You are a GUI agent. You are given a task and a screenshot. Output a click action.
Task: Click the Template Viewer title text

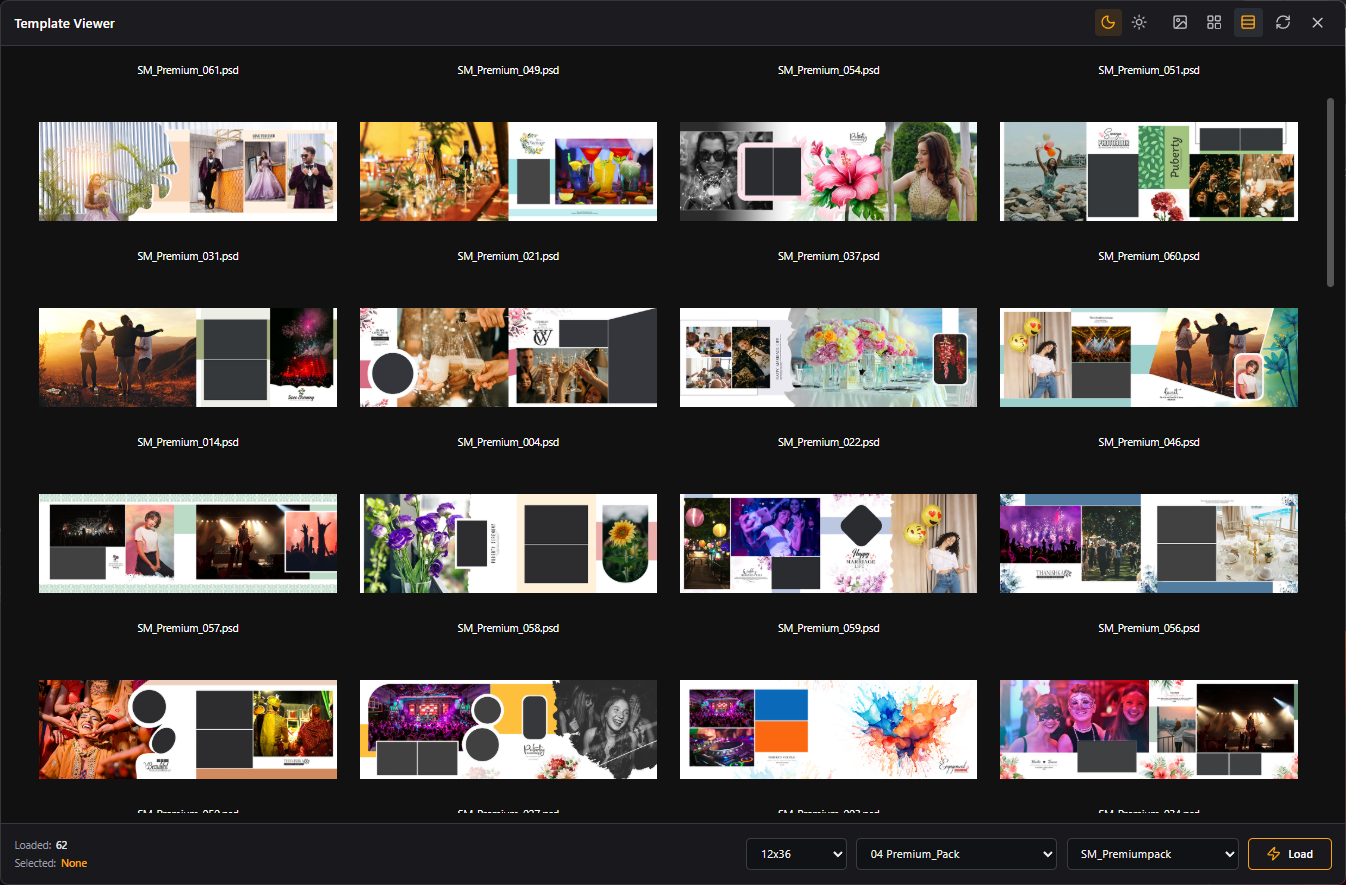click(x=65, y=23)
